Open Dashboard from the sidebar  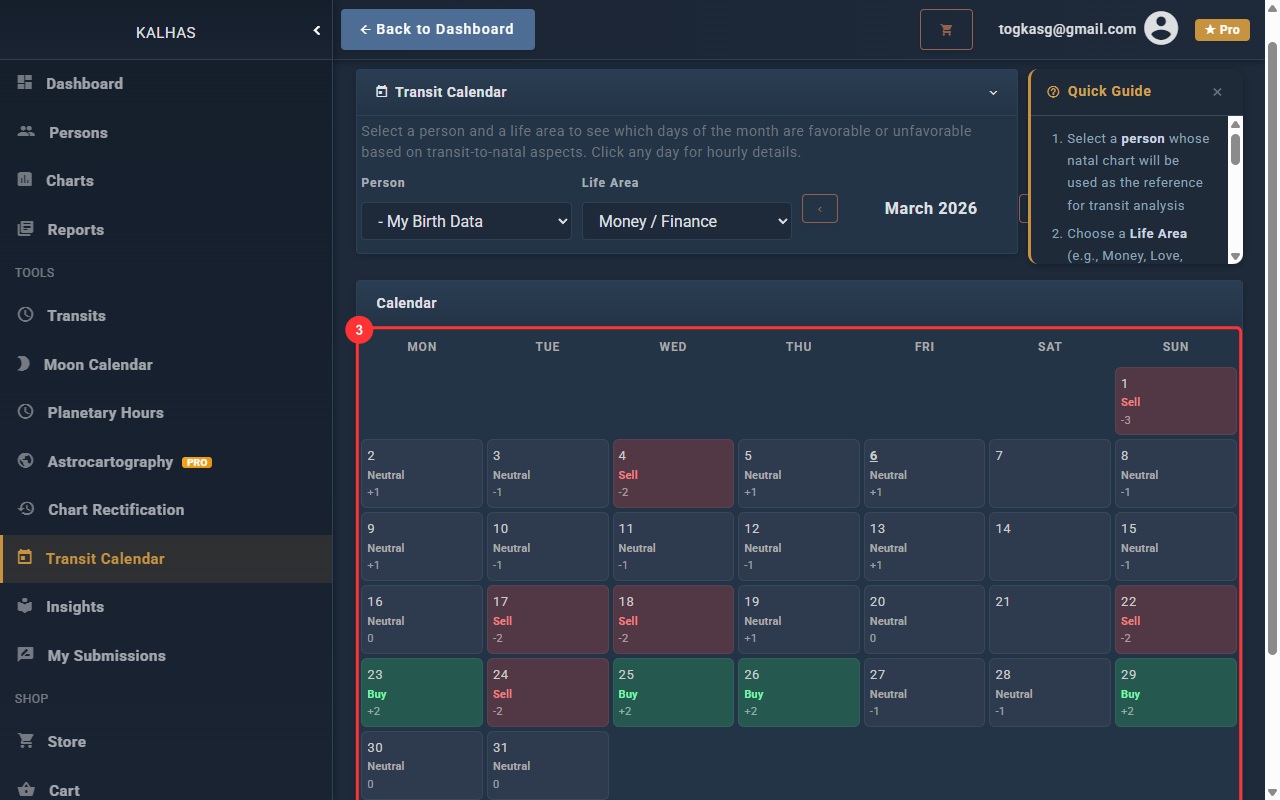84,84
